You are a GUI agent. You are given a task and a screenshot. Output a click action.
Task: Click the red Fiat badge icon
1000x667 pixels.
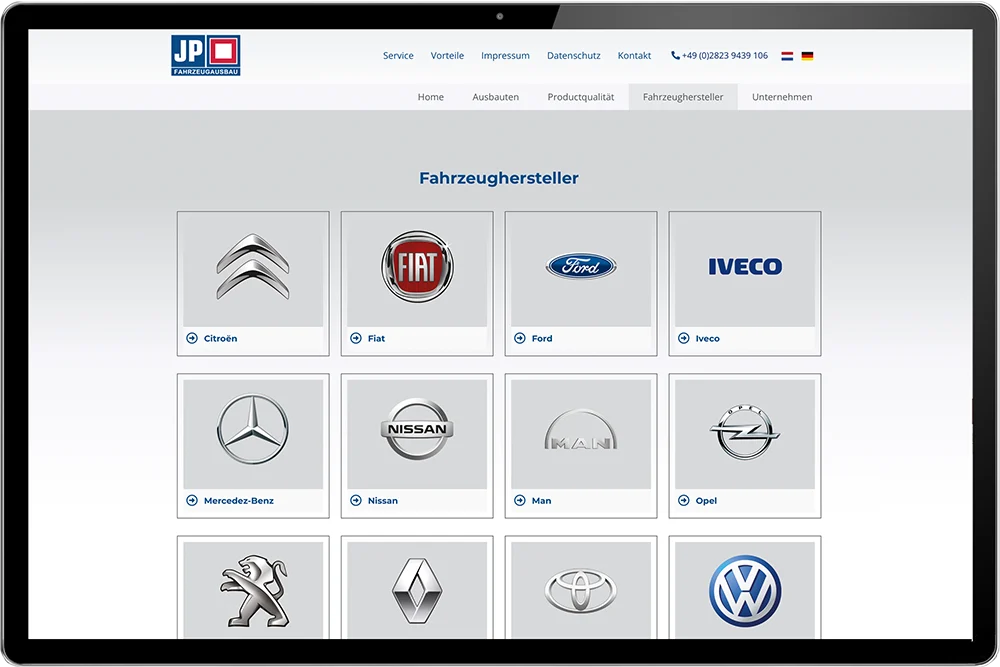tap(416, 267)
